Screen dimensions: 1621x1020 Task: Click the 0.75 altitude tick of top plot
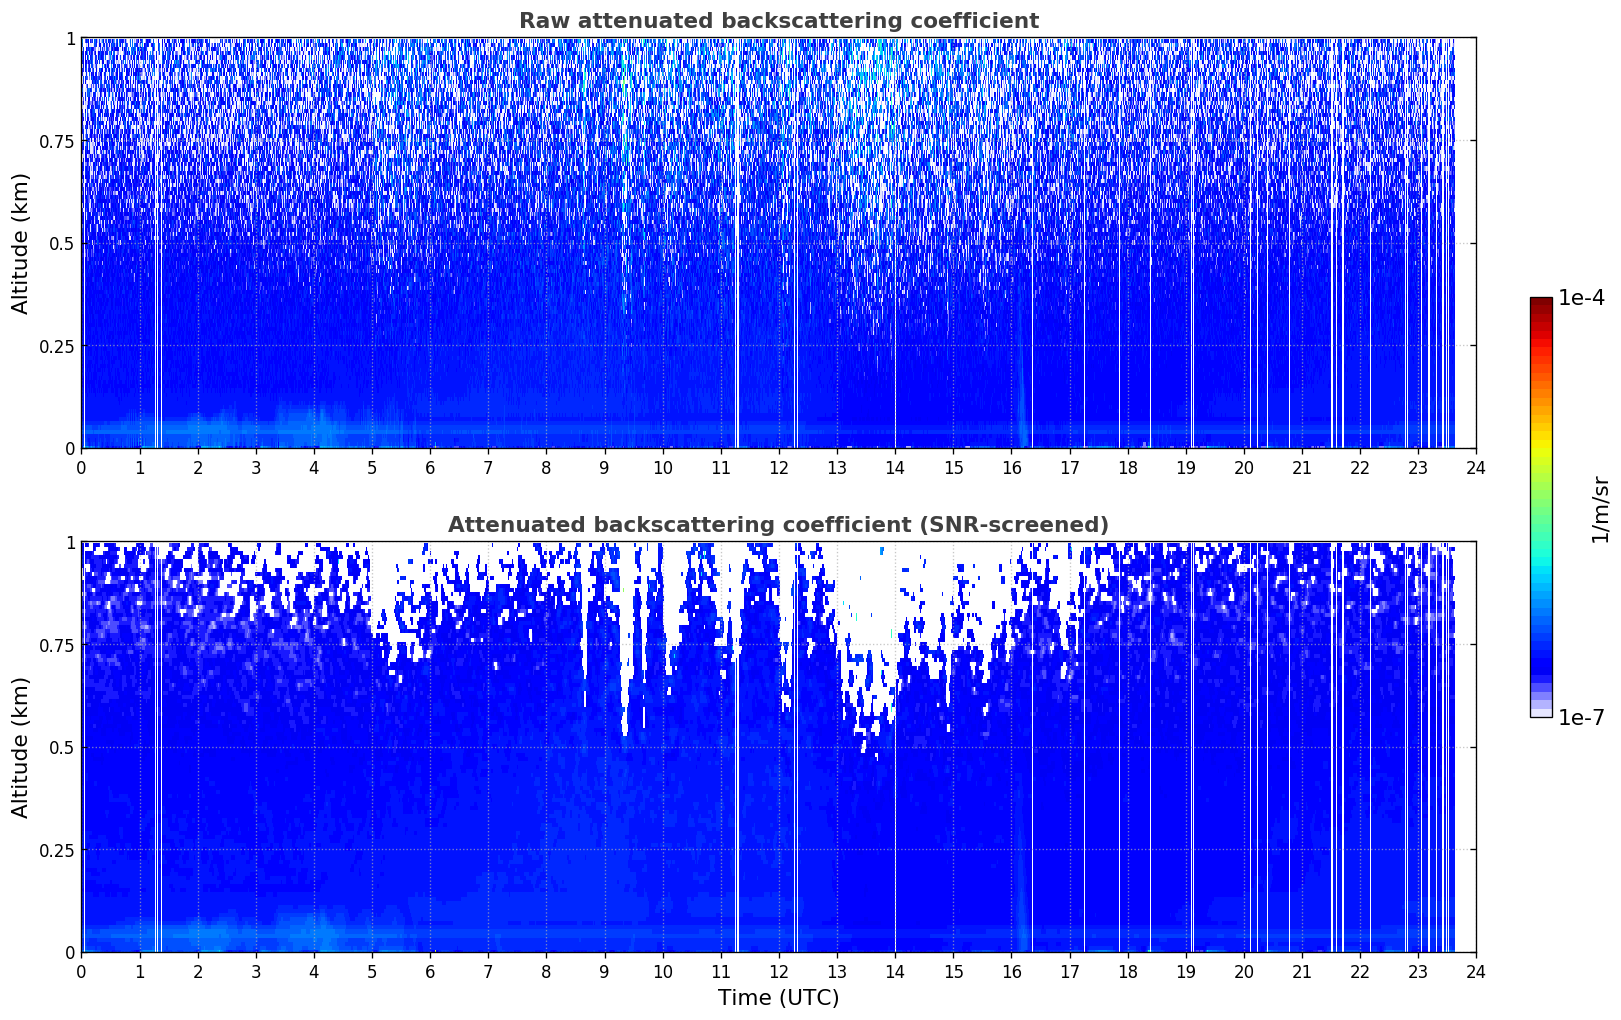pos(56,141)
